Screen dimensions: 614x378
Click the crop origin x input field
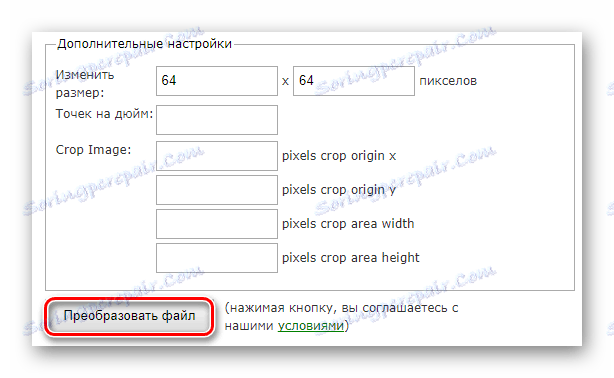217,156
